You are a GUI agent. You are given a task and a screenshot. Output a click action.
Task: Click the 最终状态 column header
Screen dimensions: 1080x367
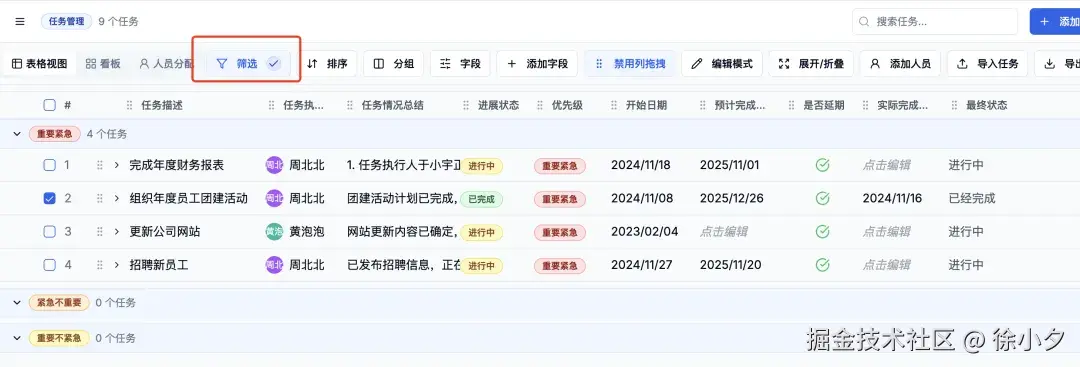coord(986,105)
